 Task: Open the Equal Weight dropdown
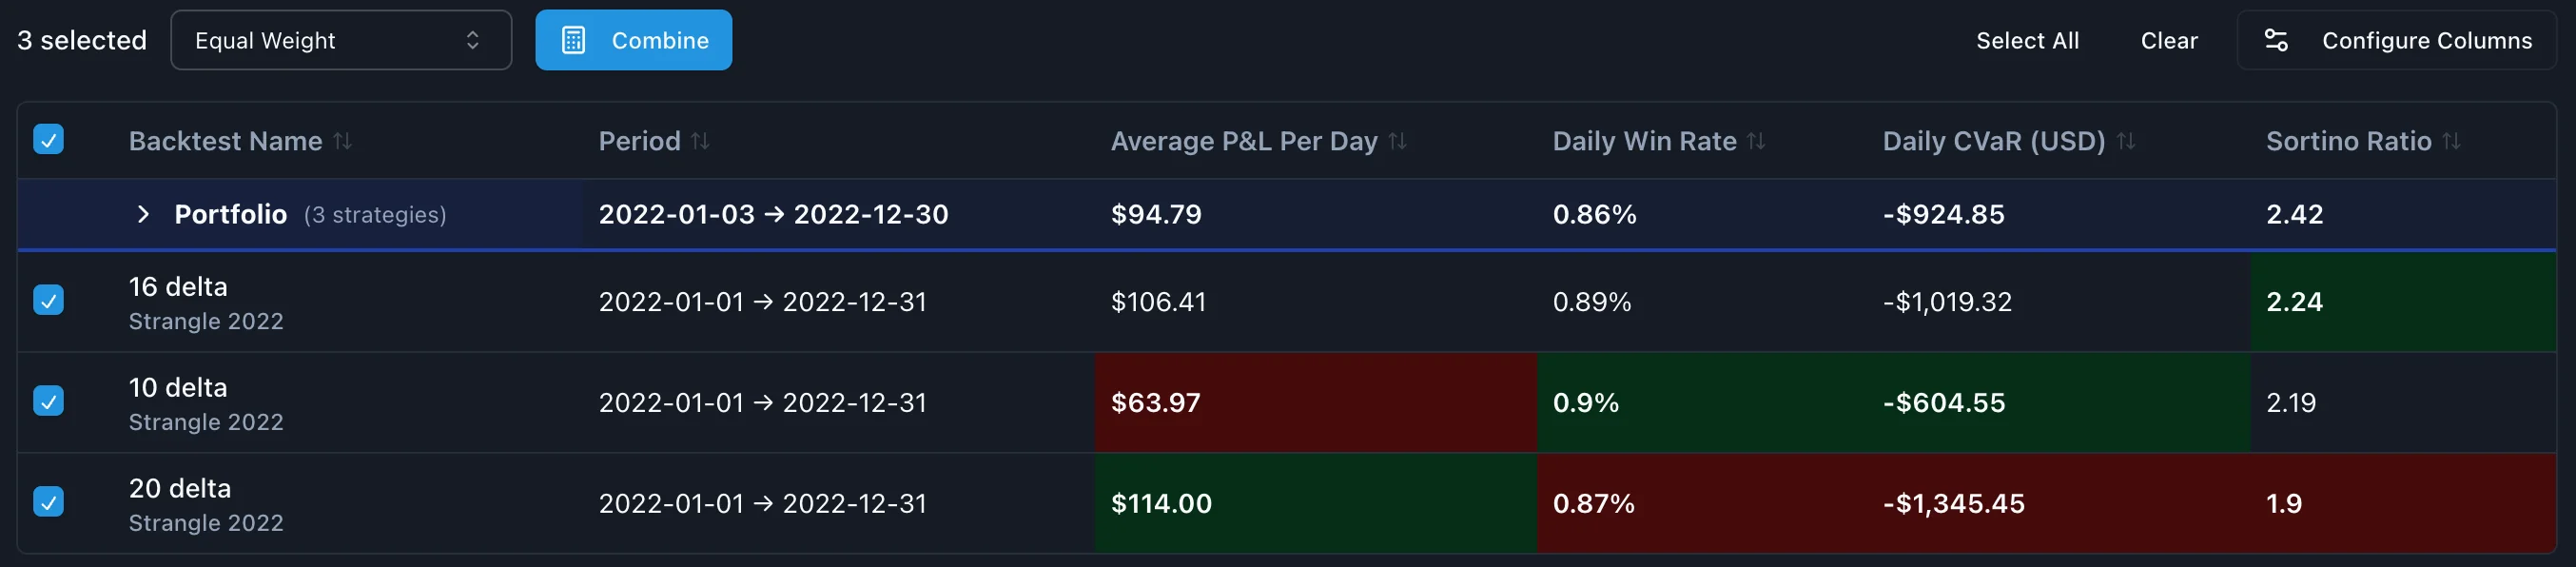(341, 40)
